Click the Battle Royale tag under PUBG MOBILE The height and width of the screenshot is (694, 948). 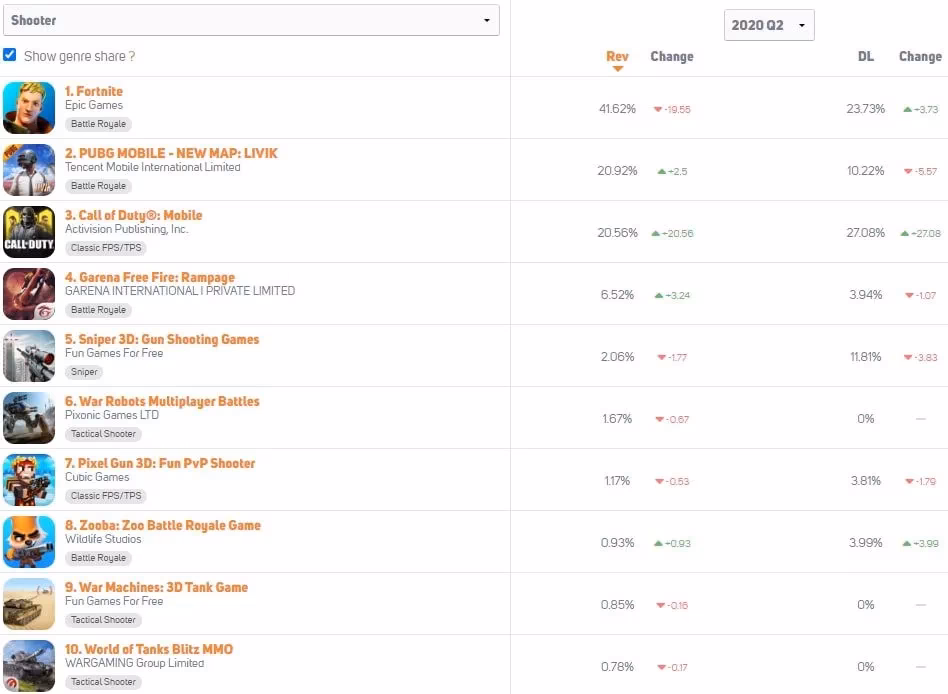coord(99,186)
